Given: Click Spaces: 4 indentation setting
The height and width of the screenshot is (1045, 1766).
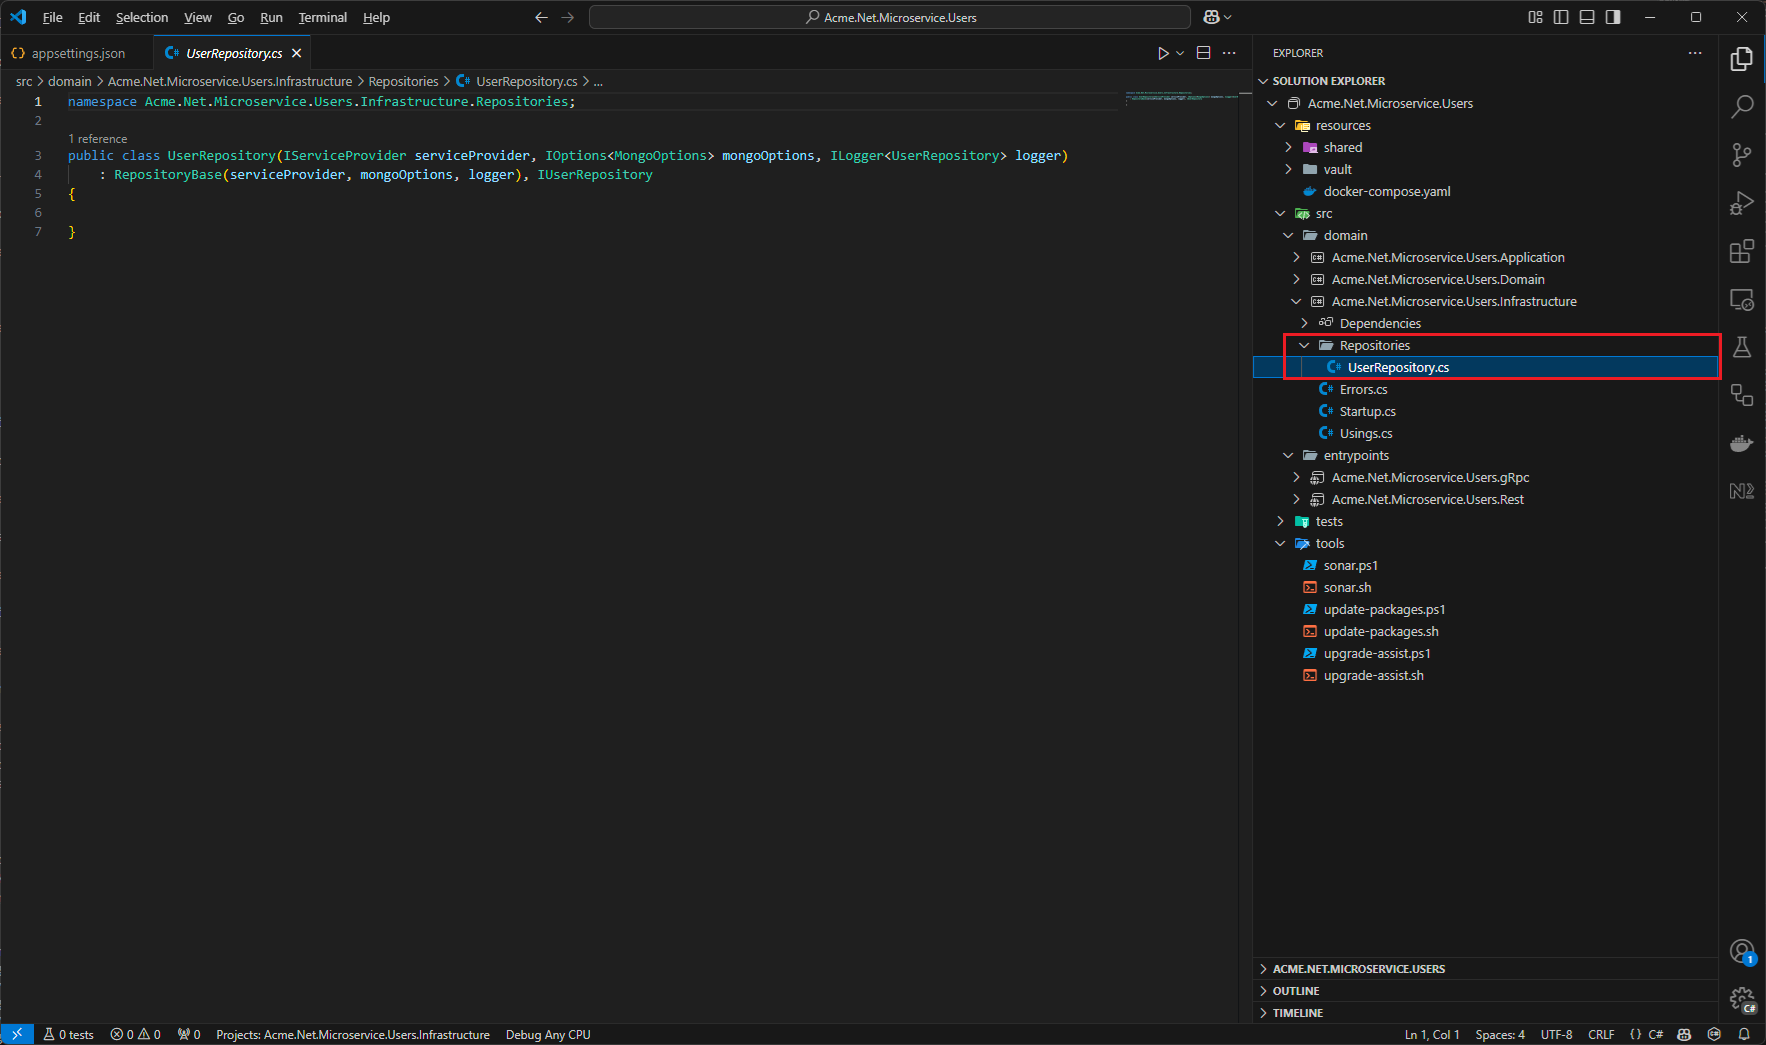Looking at the screenshot, I should [x=1500, y=1034].
